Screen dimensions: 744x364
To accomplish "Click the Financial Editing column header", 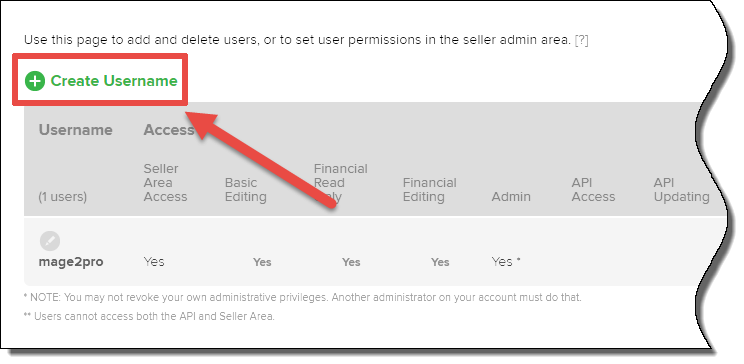I will [x=429, y=190].
